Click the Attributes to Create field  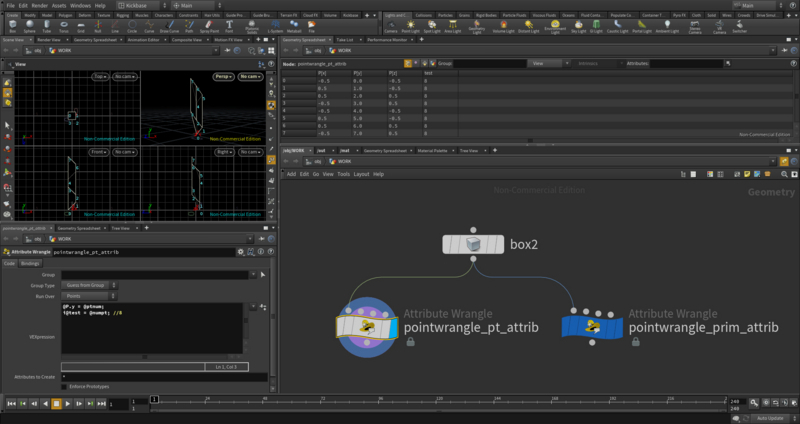coord(164,377)
